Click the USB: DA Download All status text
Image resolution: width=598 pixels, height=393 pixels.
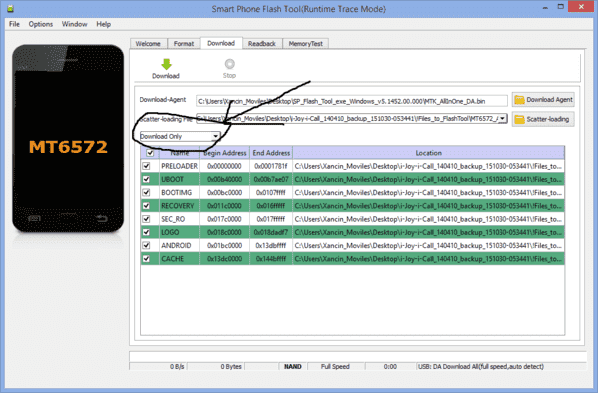coord(481,367)
